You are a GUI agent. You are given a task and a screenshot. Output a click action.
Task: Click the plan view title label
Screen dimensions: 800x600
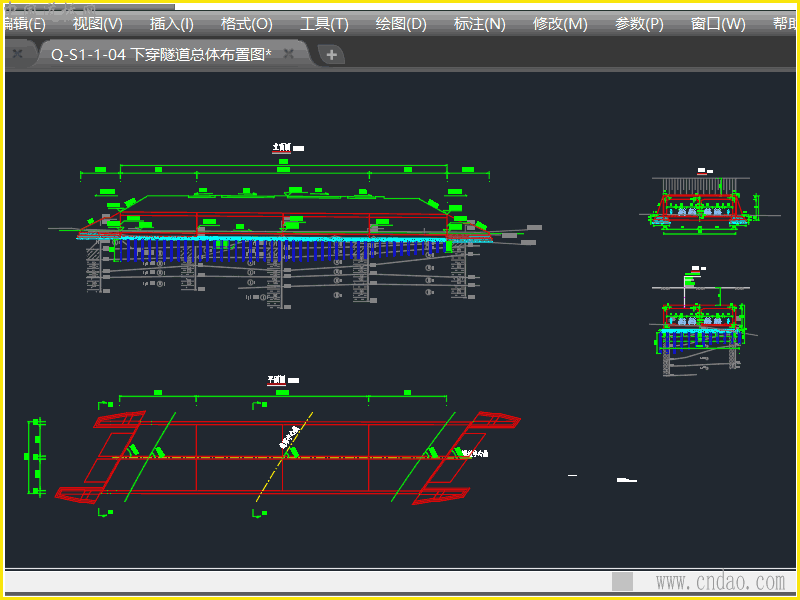(x=283, y=380)
